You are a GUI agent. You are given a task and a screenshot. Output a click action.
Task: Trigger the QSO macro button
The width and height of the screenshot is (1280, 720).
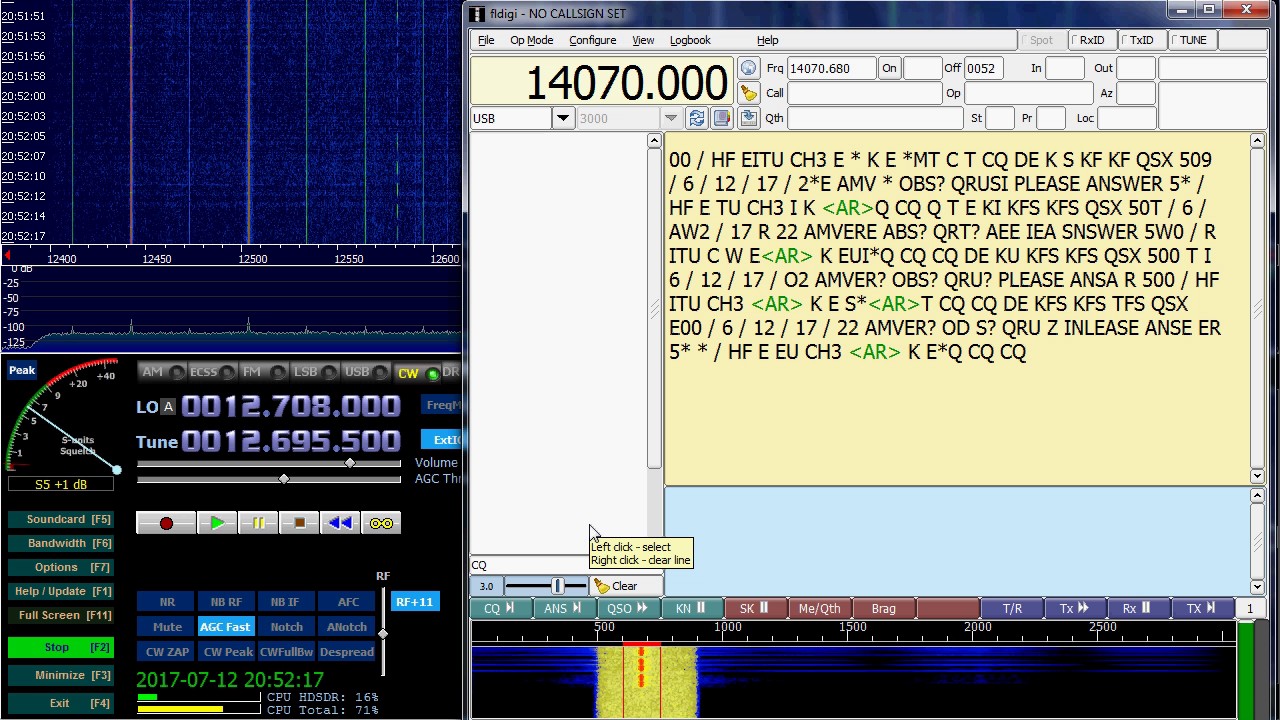(x=626, y=608)
